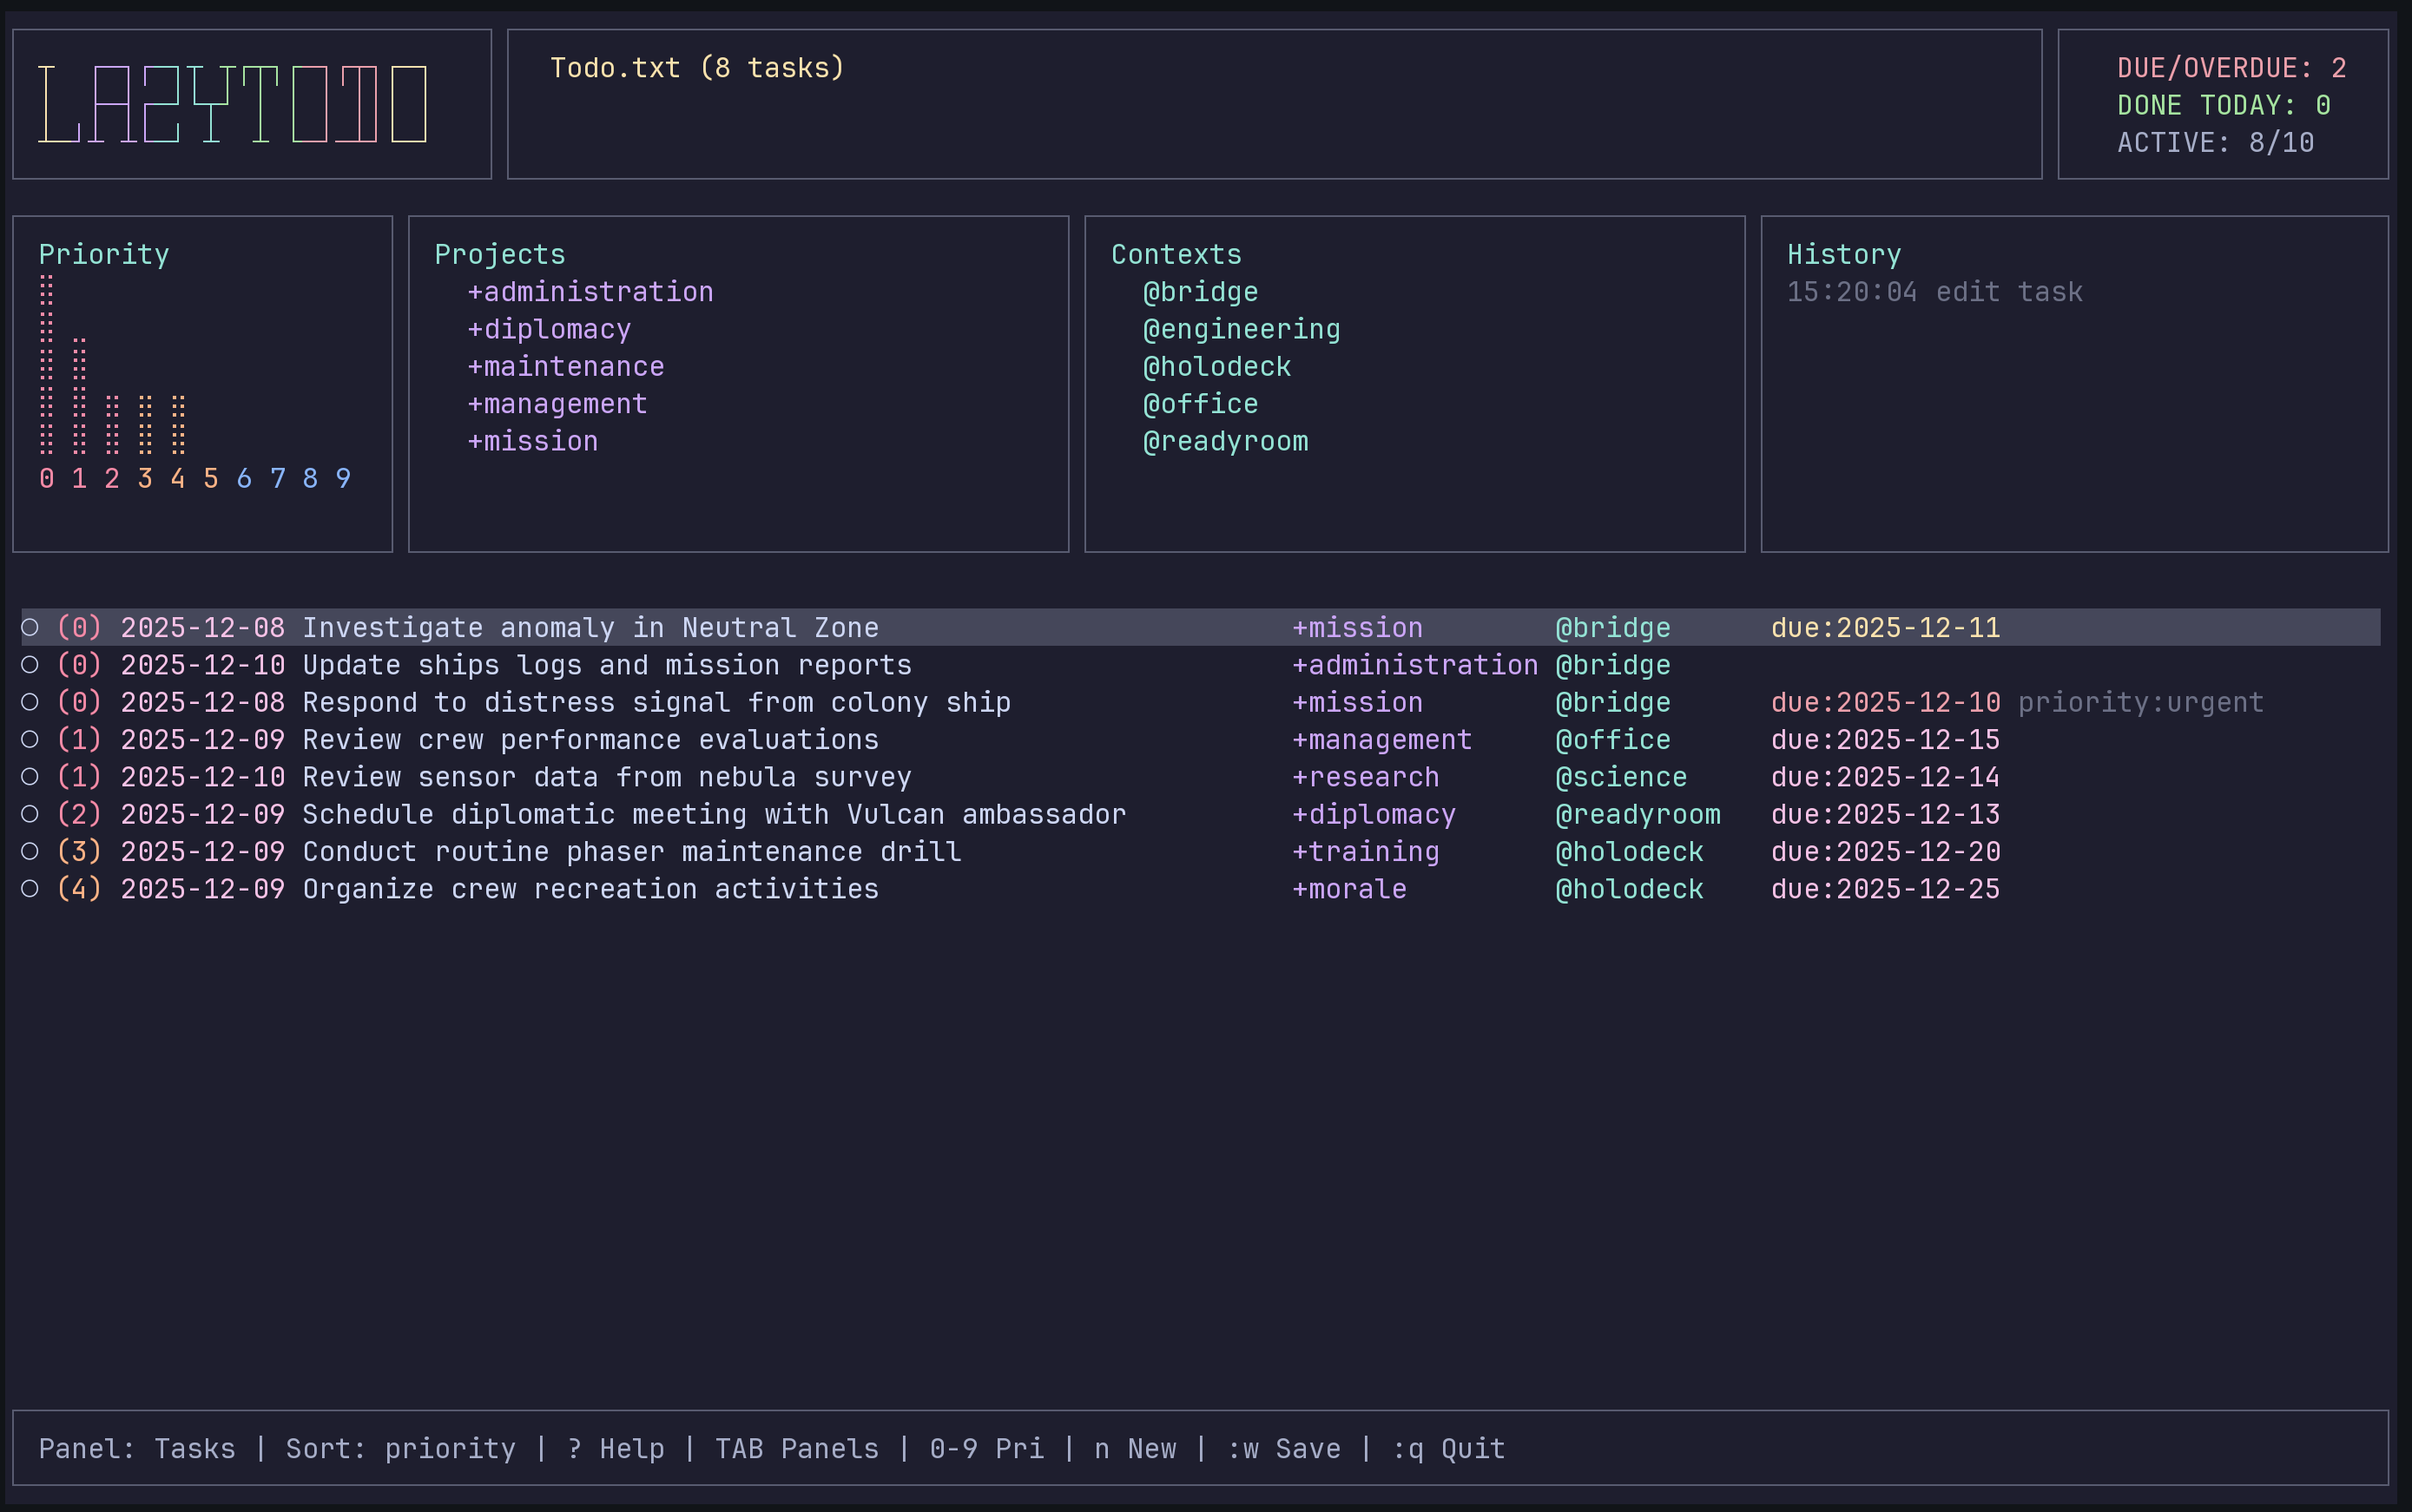Screen dimensions: 2412x1512
Task: Click :w Save in bottom bar
Action: [x=1283, y=1449]
